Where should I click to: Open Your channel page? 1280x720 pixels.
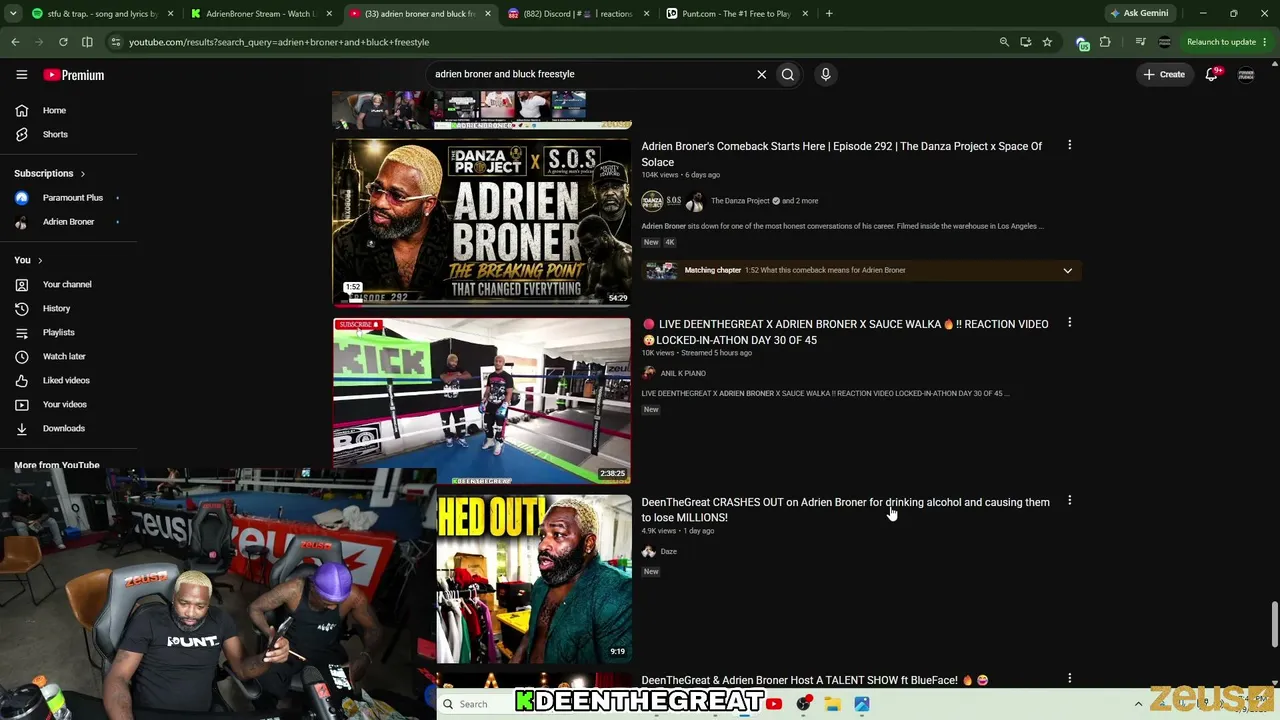click(x=67, y=284)
